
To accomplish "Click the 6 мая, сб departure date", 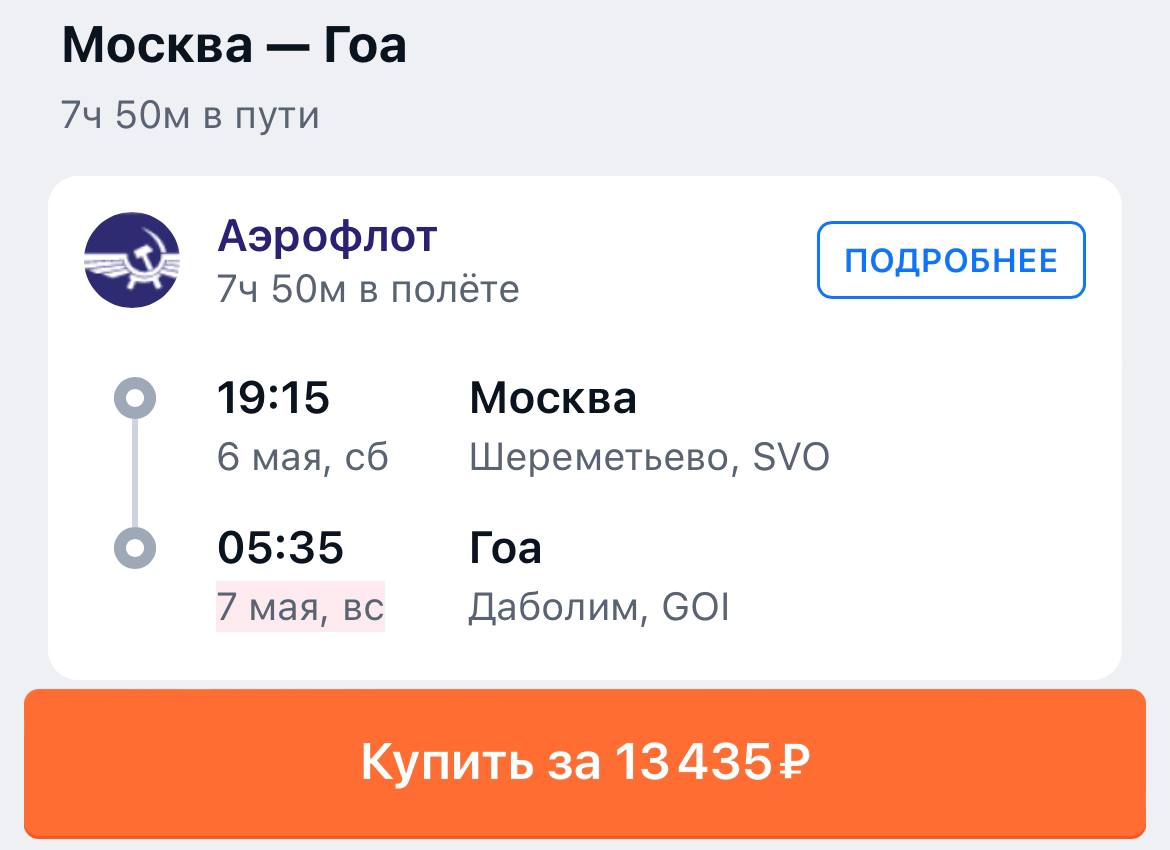I will (303, 458).
